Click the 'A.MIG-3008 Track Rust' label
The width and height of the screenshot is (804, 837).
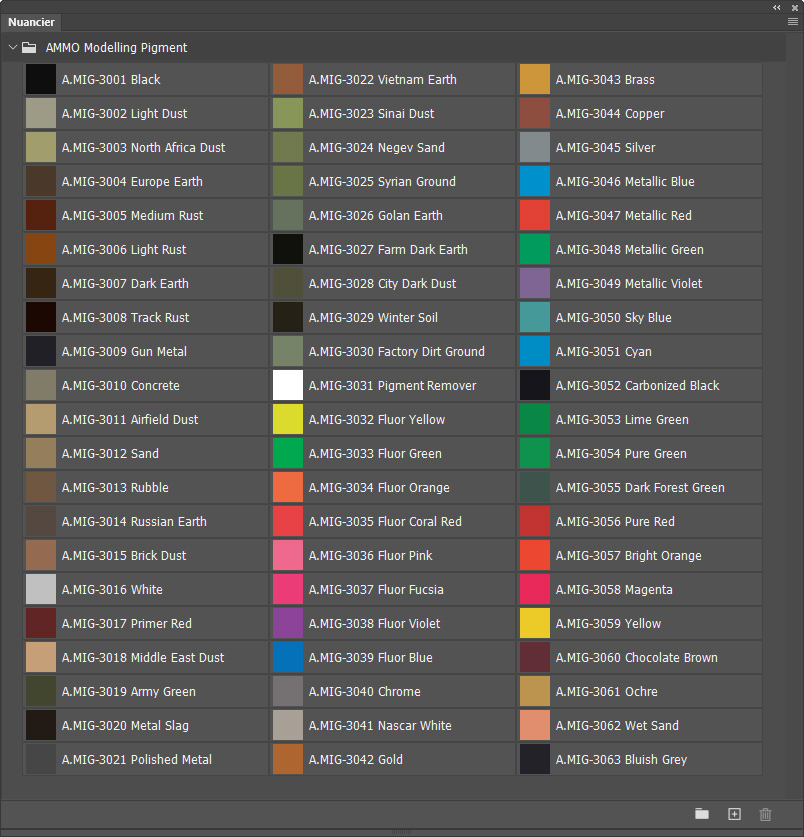point(125,318)
